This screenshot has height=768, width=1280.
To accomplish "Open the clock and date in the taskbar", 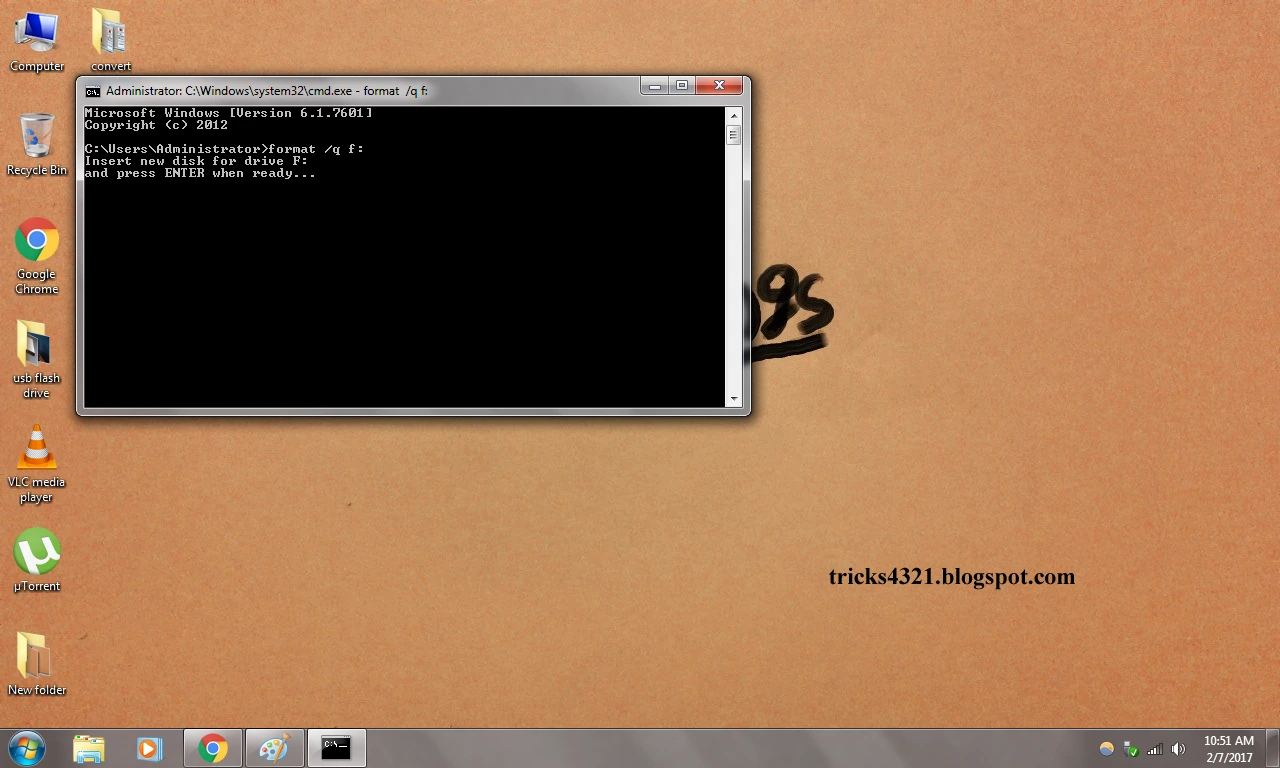I will 1229,748.
